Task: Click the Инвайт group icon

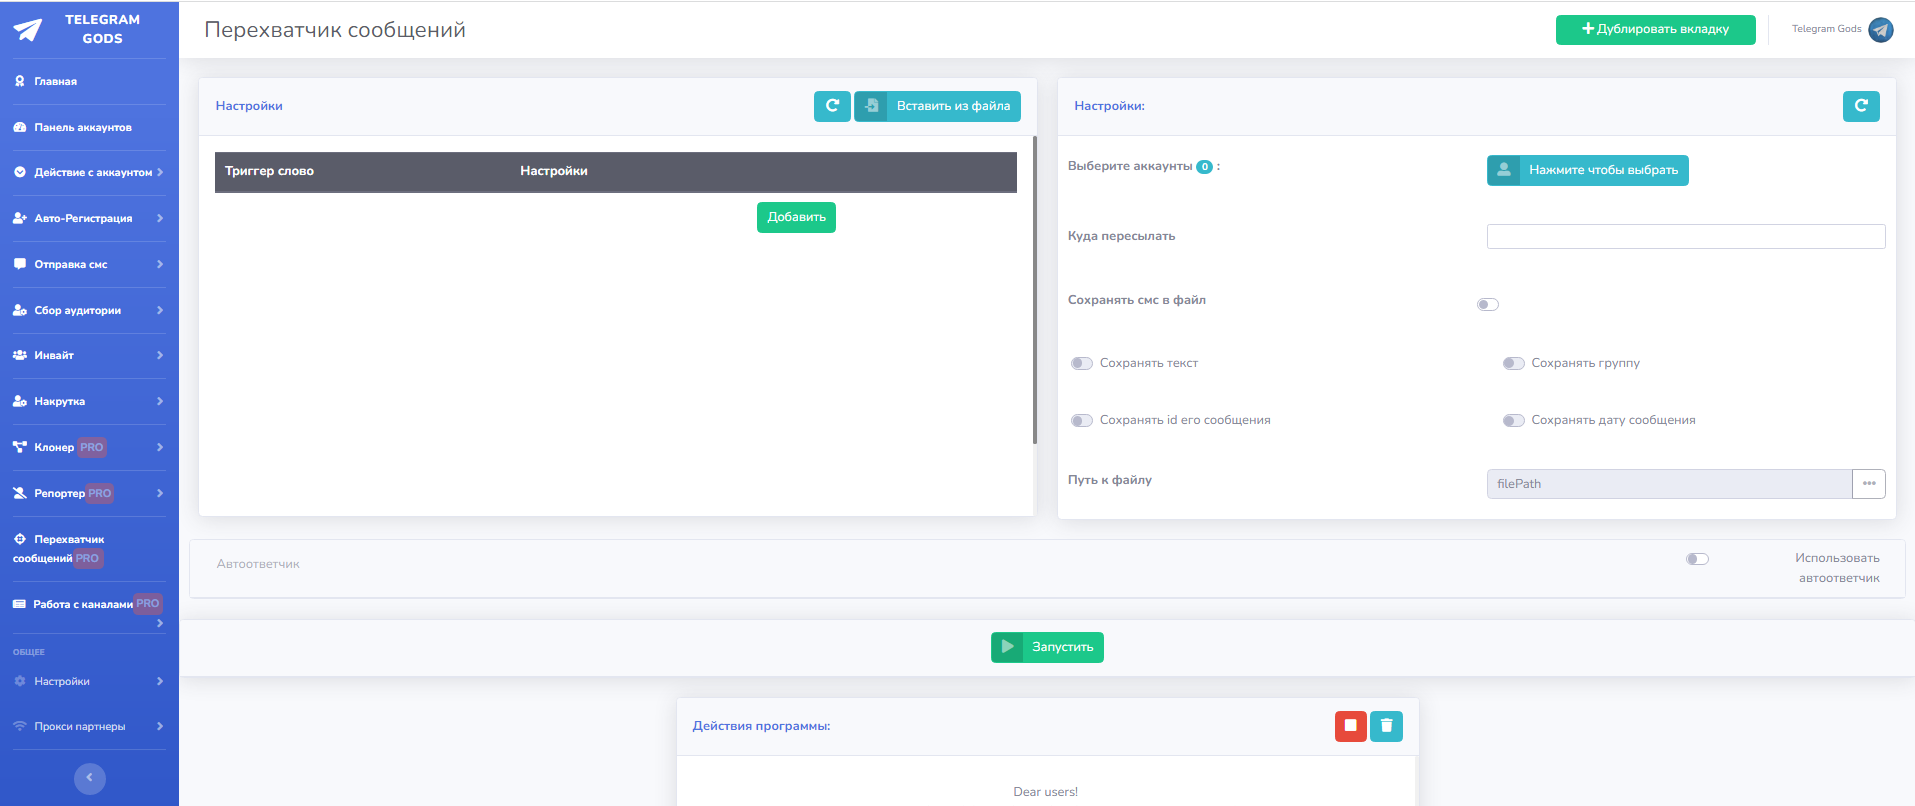Action: pyautogui.click(x=20, y=355)
